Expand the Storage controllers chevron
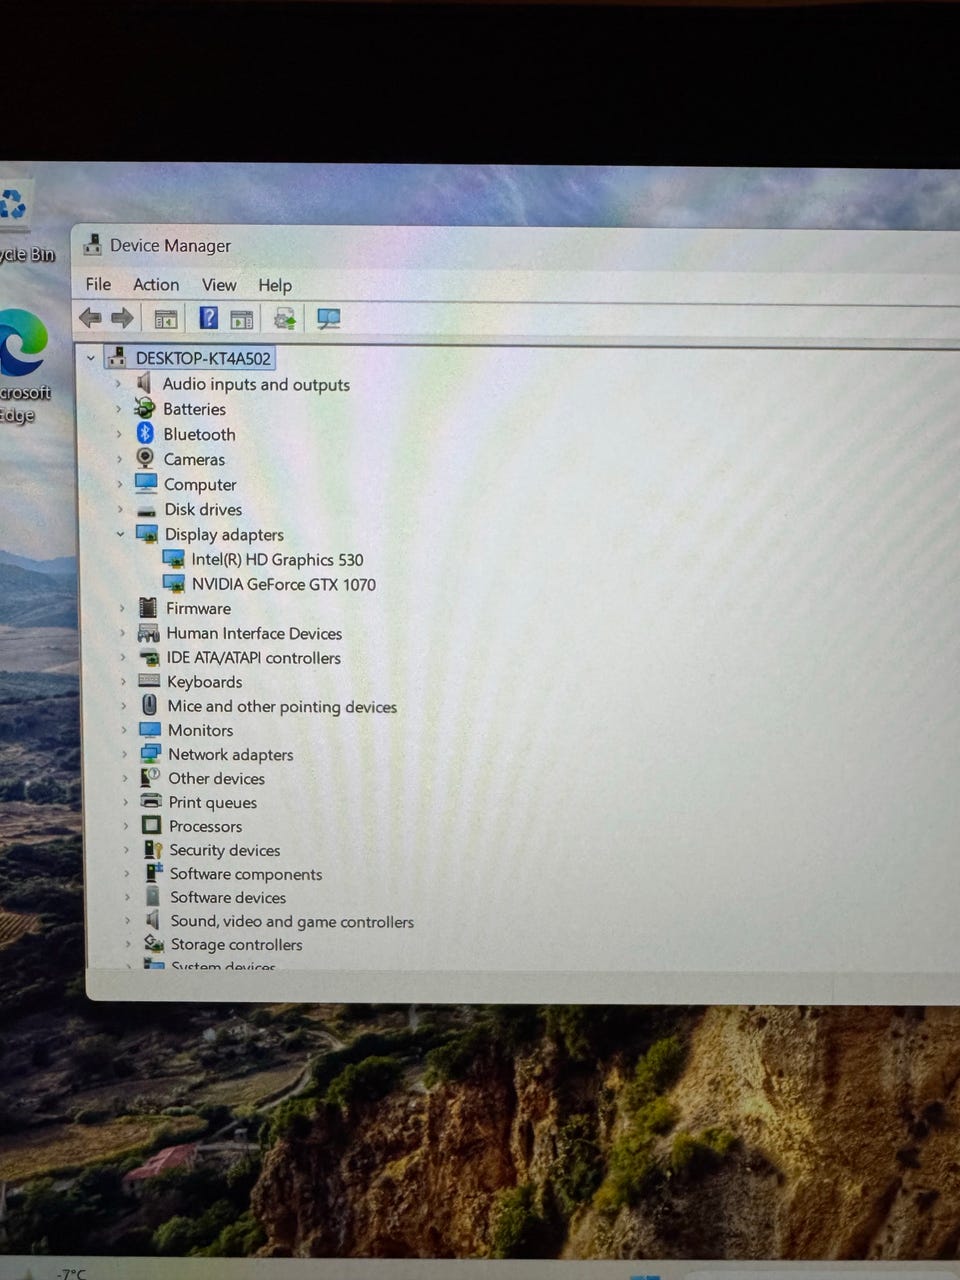 (x=128, y=944)
